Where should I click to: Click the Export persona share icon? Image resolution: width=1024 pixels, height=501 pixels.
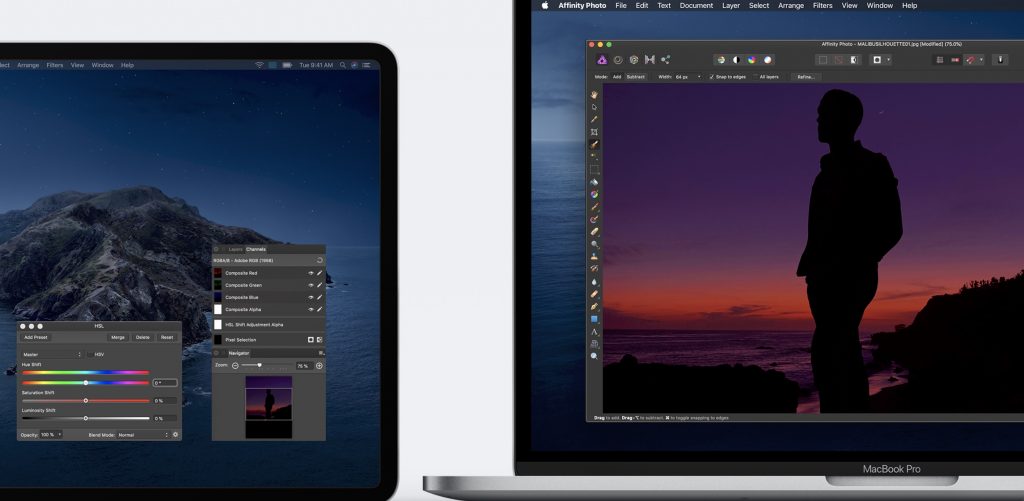pos(665,60)
